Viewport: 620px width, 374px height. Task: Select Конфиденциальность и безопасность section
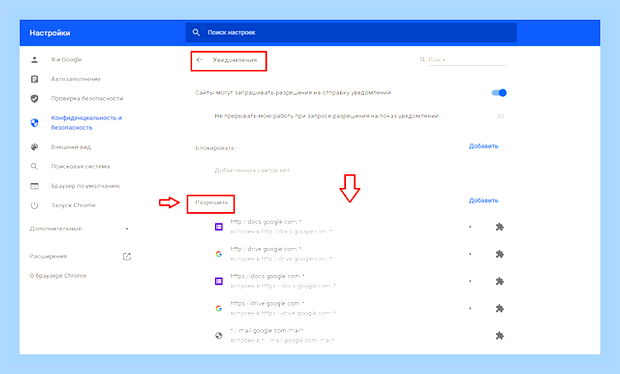pos(87,123)
